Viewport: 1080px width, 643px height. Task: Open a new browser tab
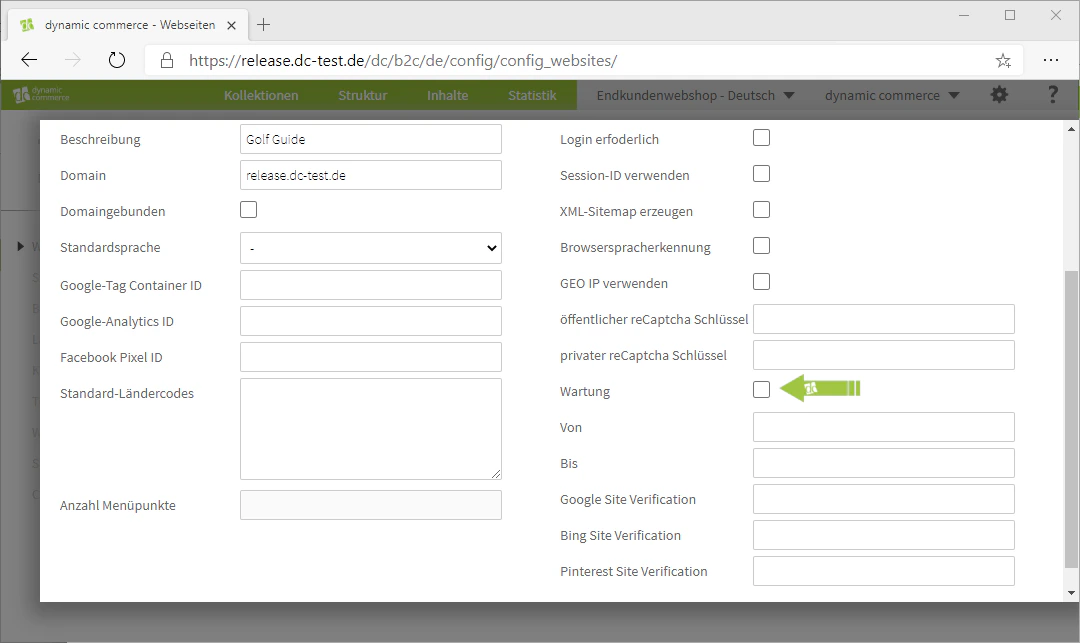click(x=263, y=25)
